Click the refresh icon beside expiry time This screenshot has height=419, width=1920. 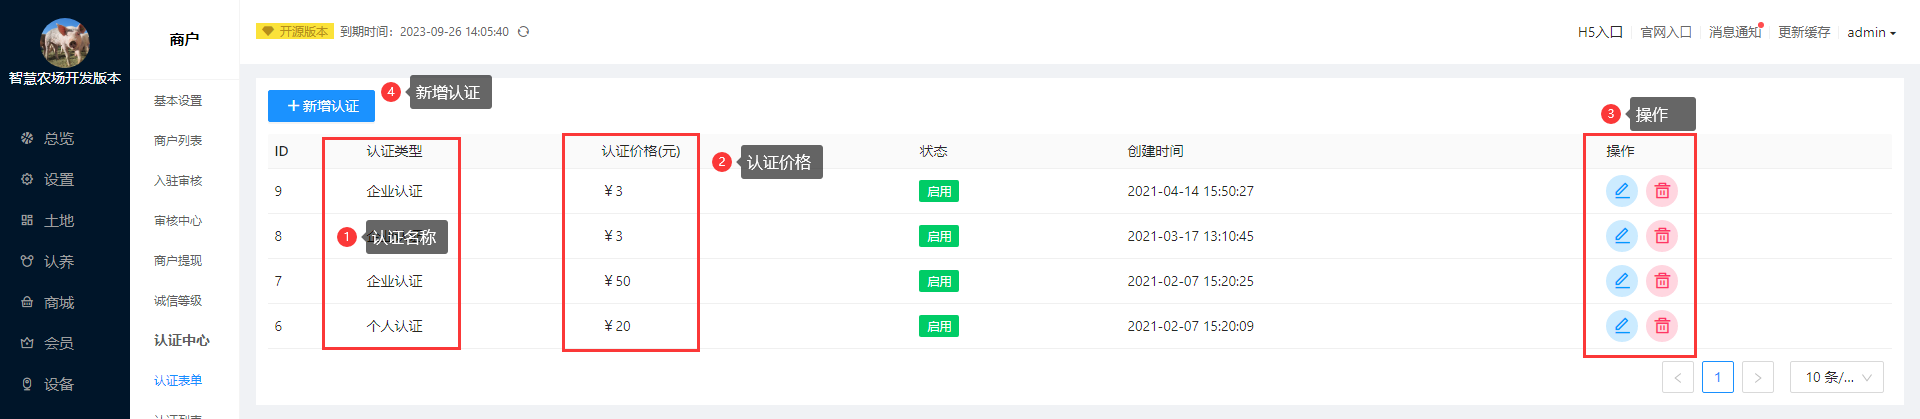tap(523, 32)
